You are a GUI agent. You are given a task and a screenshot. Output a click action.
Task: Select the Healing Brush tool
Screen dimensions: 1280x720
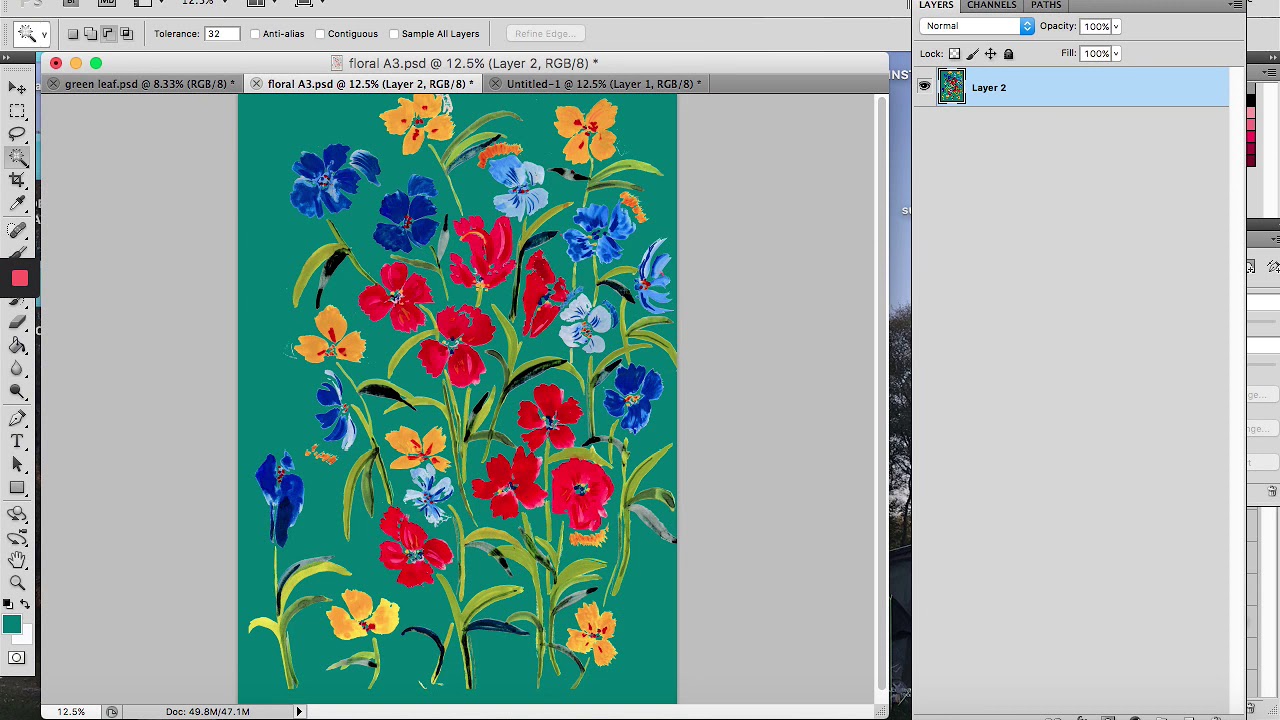pos(17,230)
